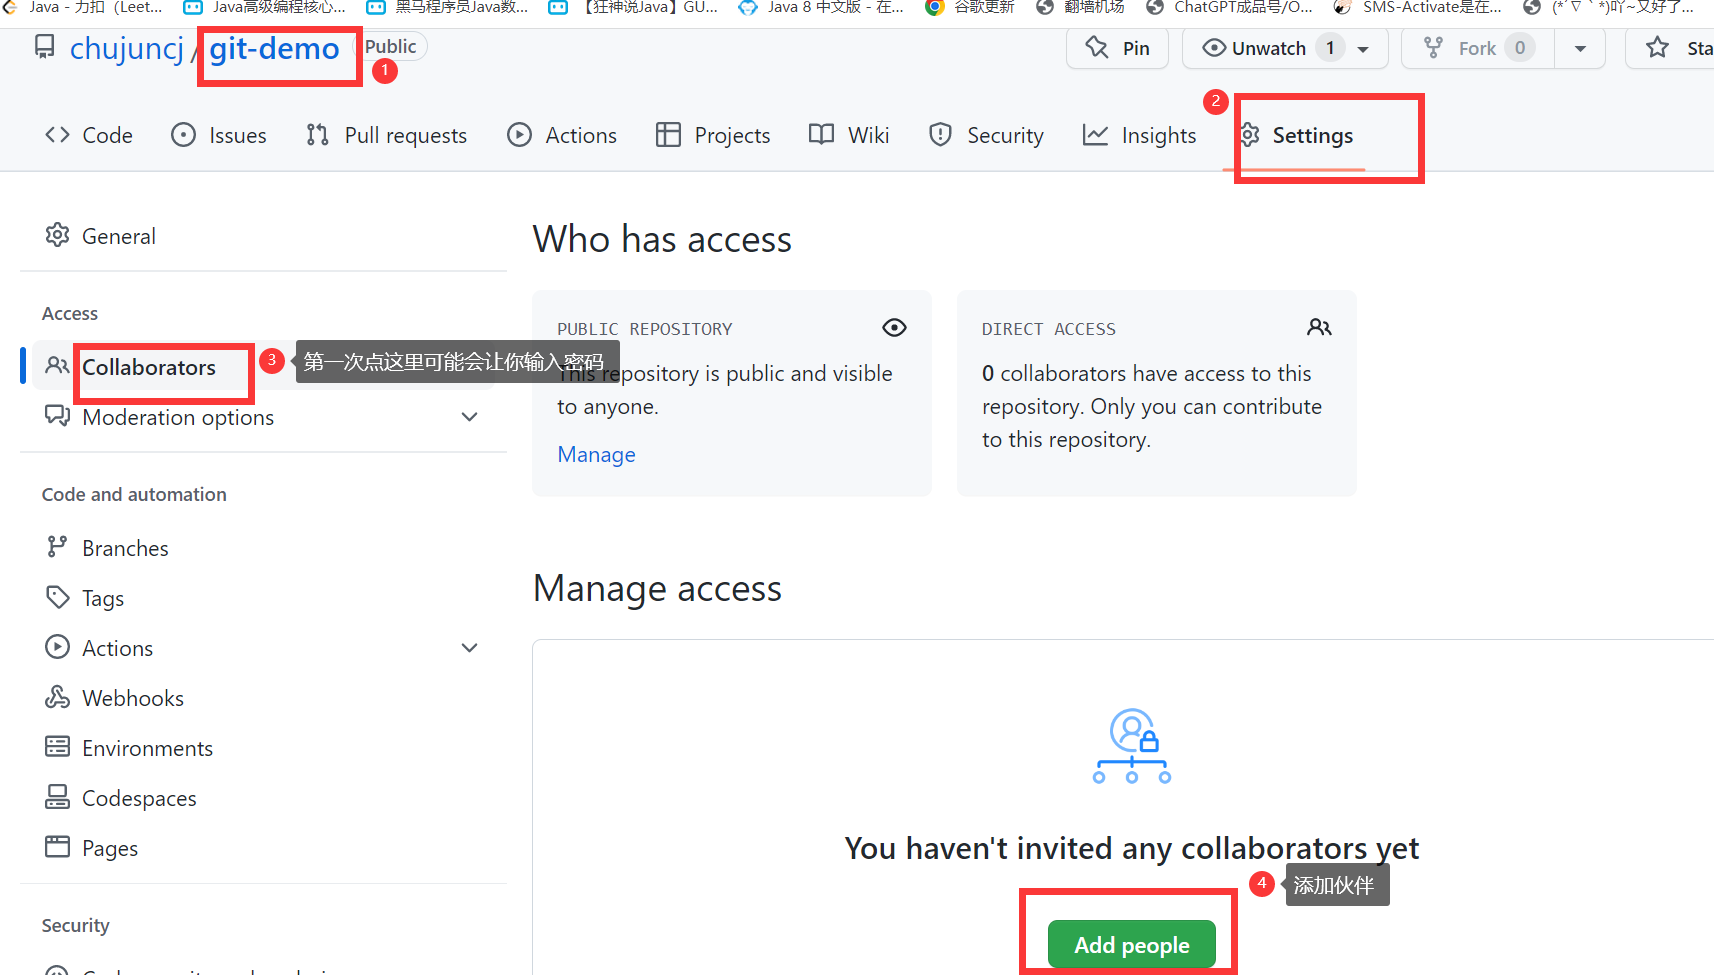Click the Issues circle-dot icon

183,135
